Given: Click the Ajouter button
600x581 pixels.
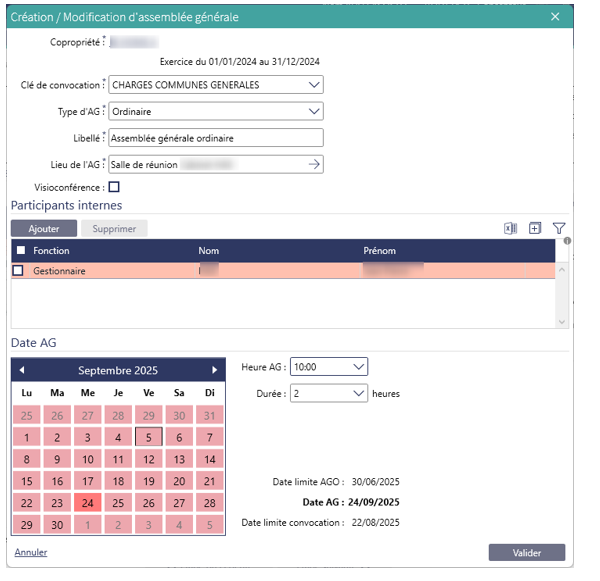Looking at the screenshot, I should pyautogui.click(x=43, y=229).
